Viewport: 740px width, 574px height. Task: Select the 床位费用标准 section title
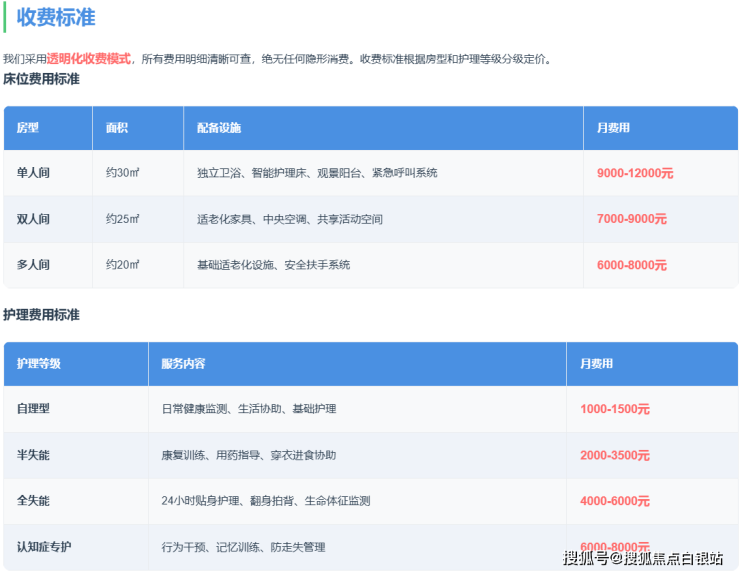41,79
